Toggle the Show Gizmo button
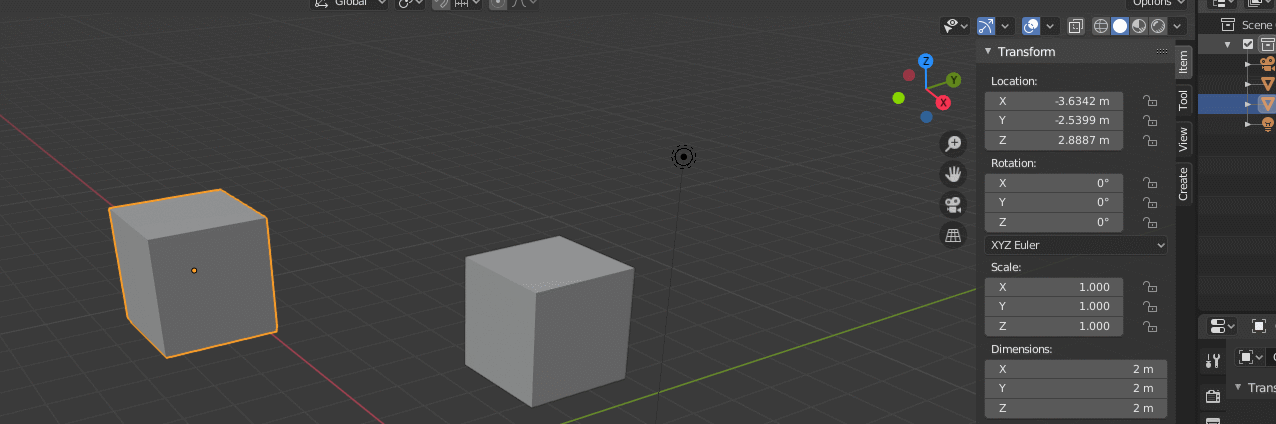The height and width of the screenshot is (424, 1276). click(x=986, y=26)
